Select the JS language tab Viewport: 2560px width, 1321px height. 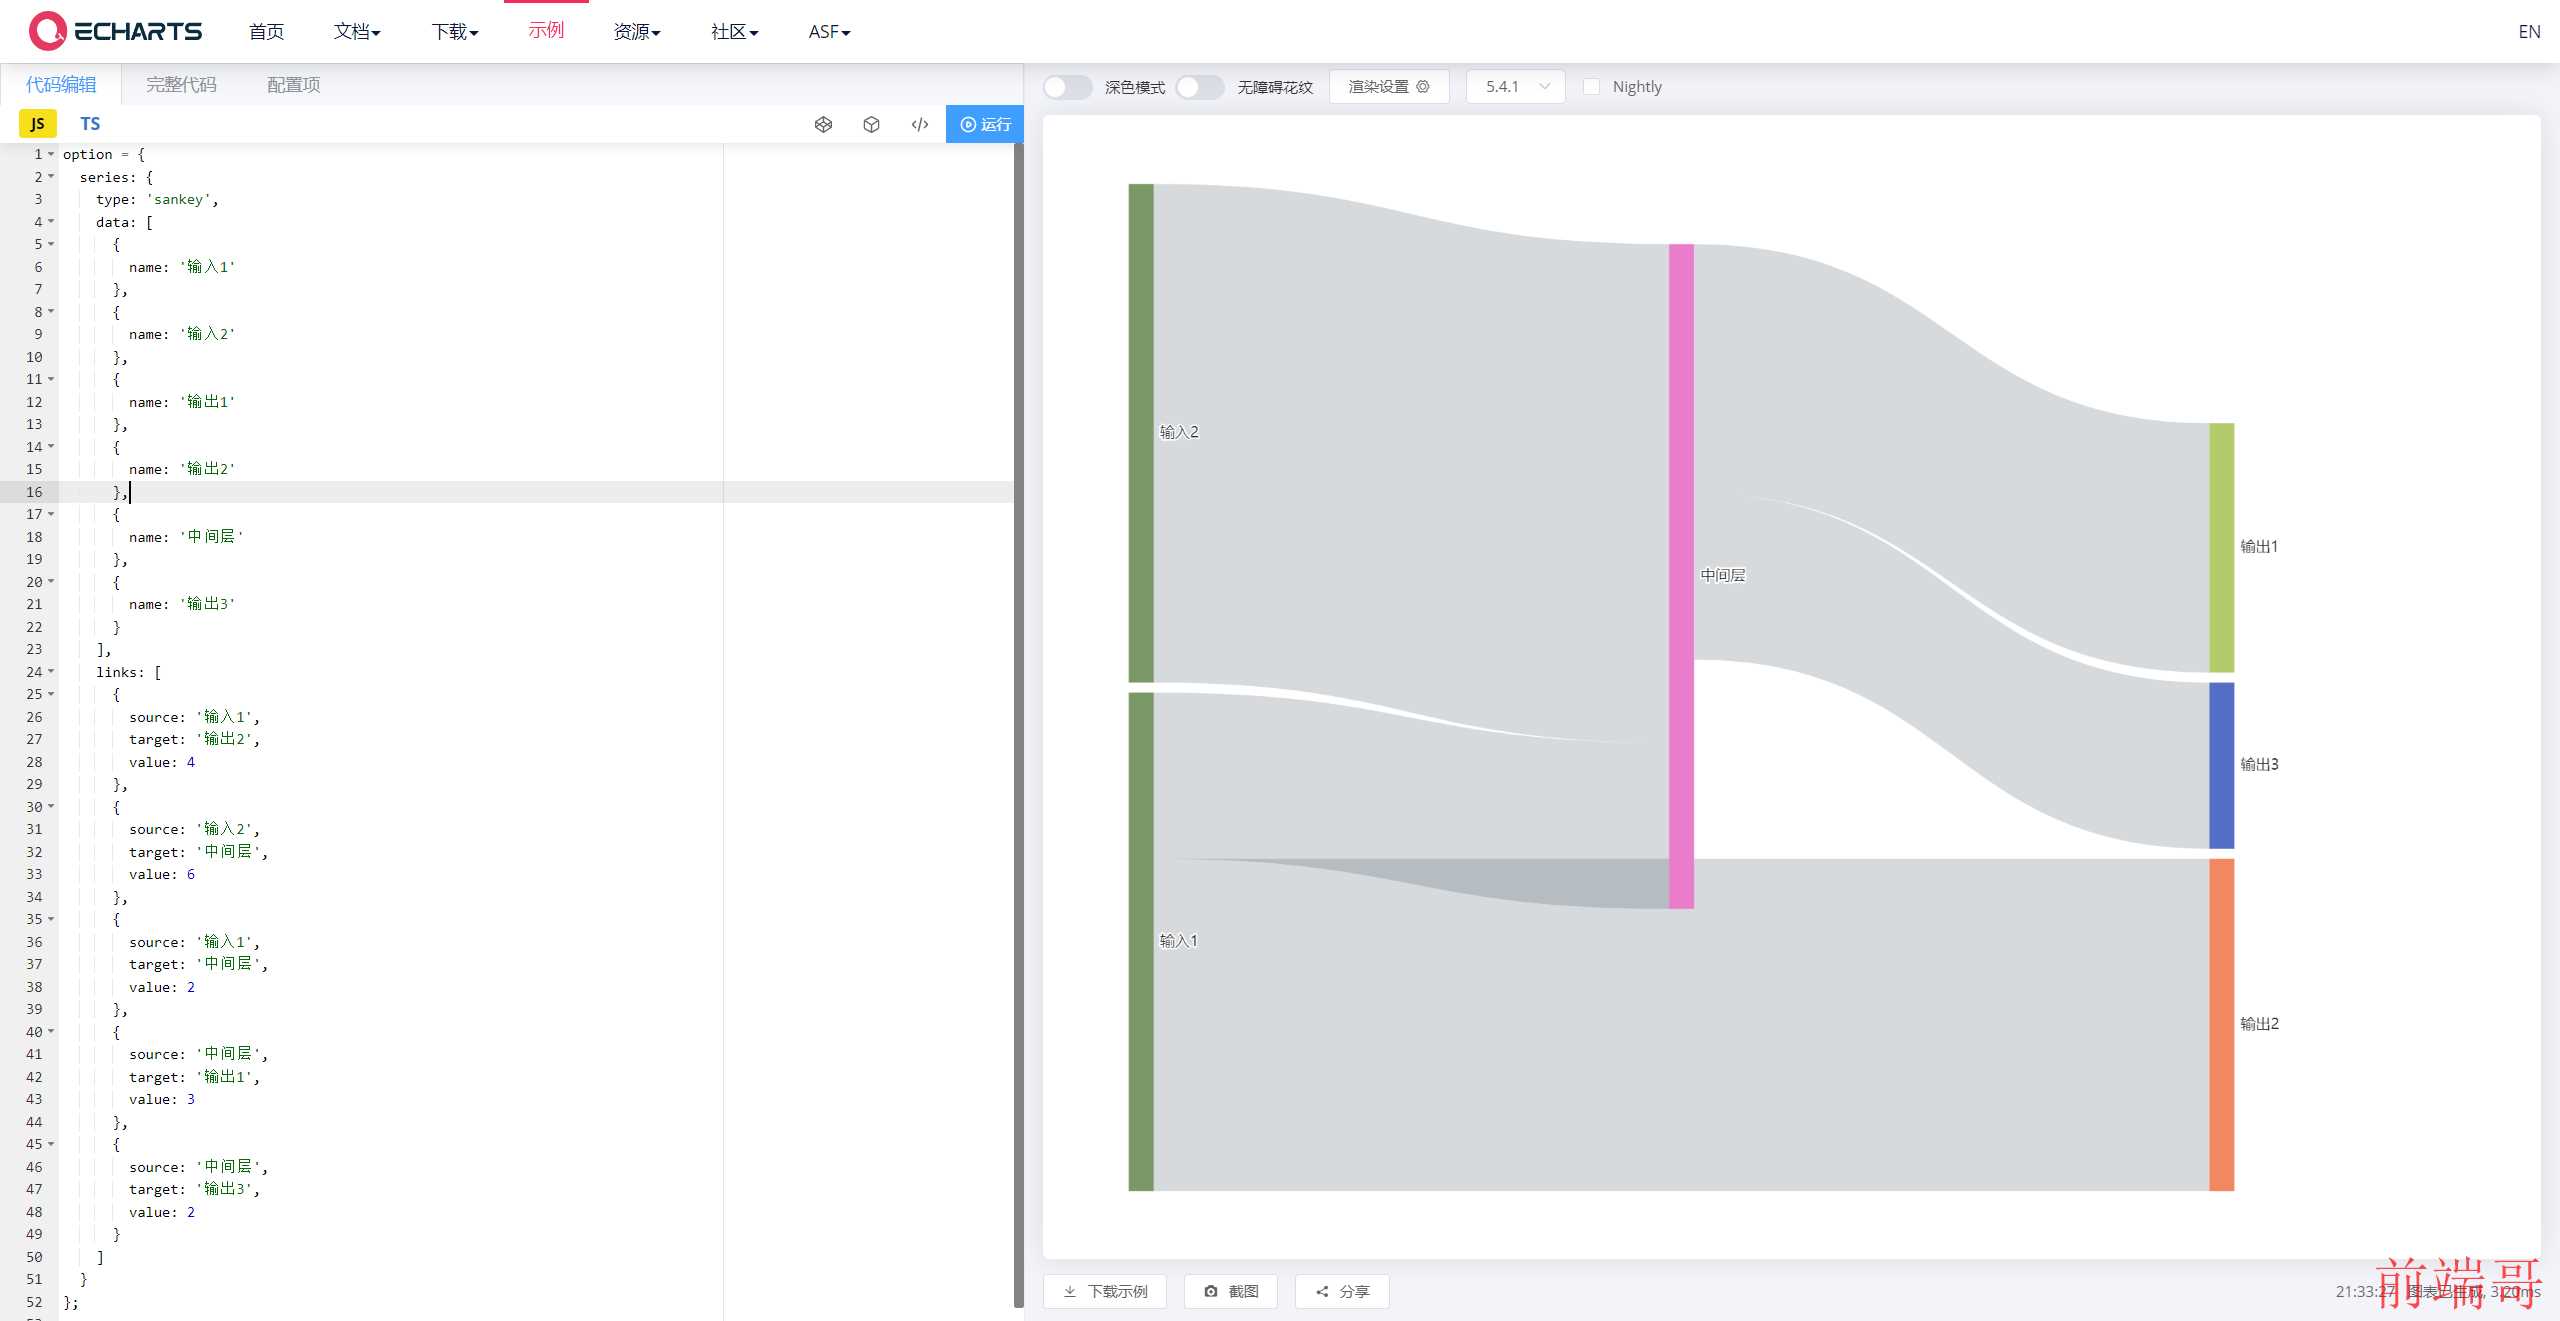point(37,124)
